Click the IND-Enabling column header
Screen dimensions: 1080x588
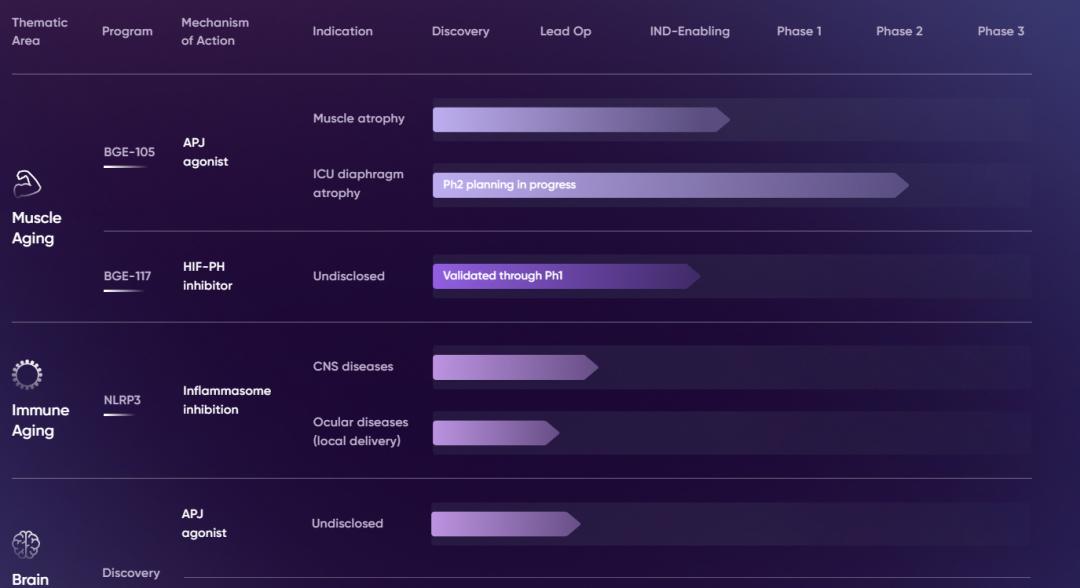[689, 31]
